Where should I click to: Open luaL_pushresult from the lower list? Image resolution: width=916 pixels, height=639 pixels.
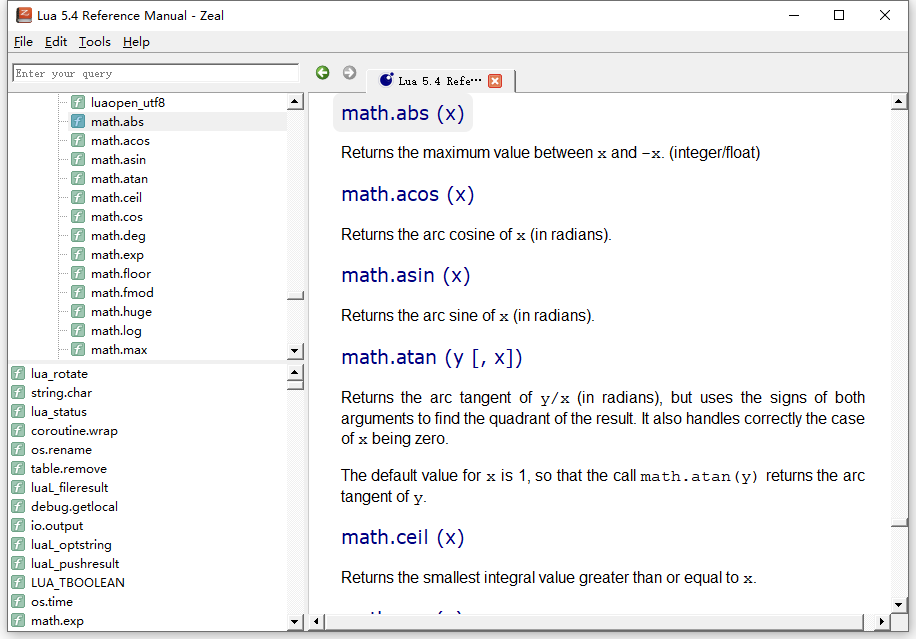coord(75,564)
